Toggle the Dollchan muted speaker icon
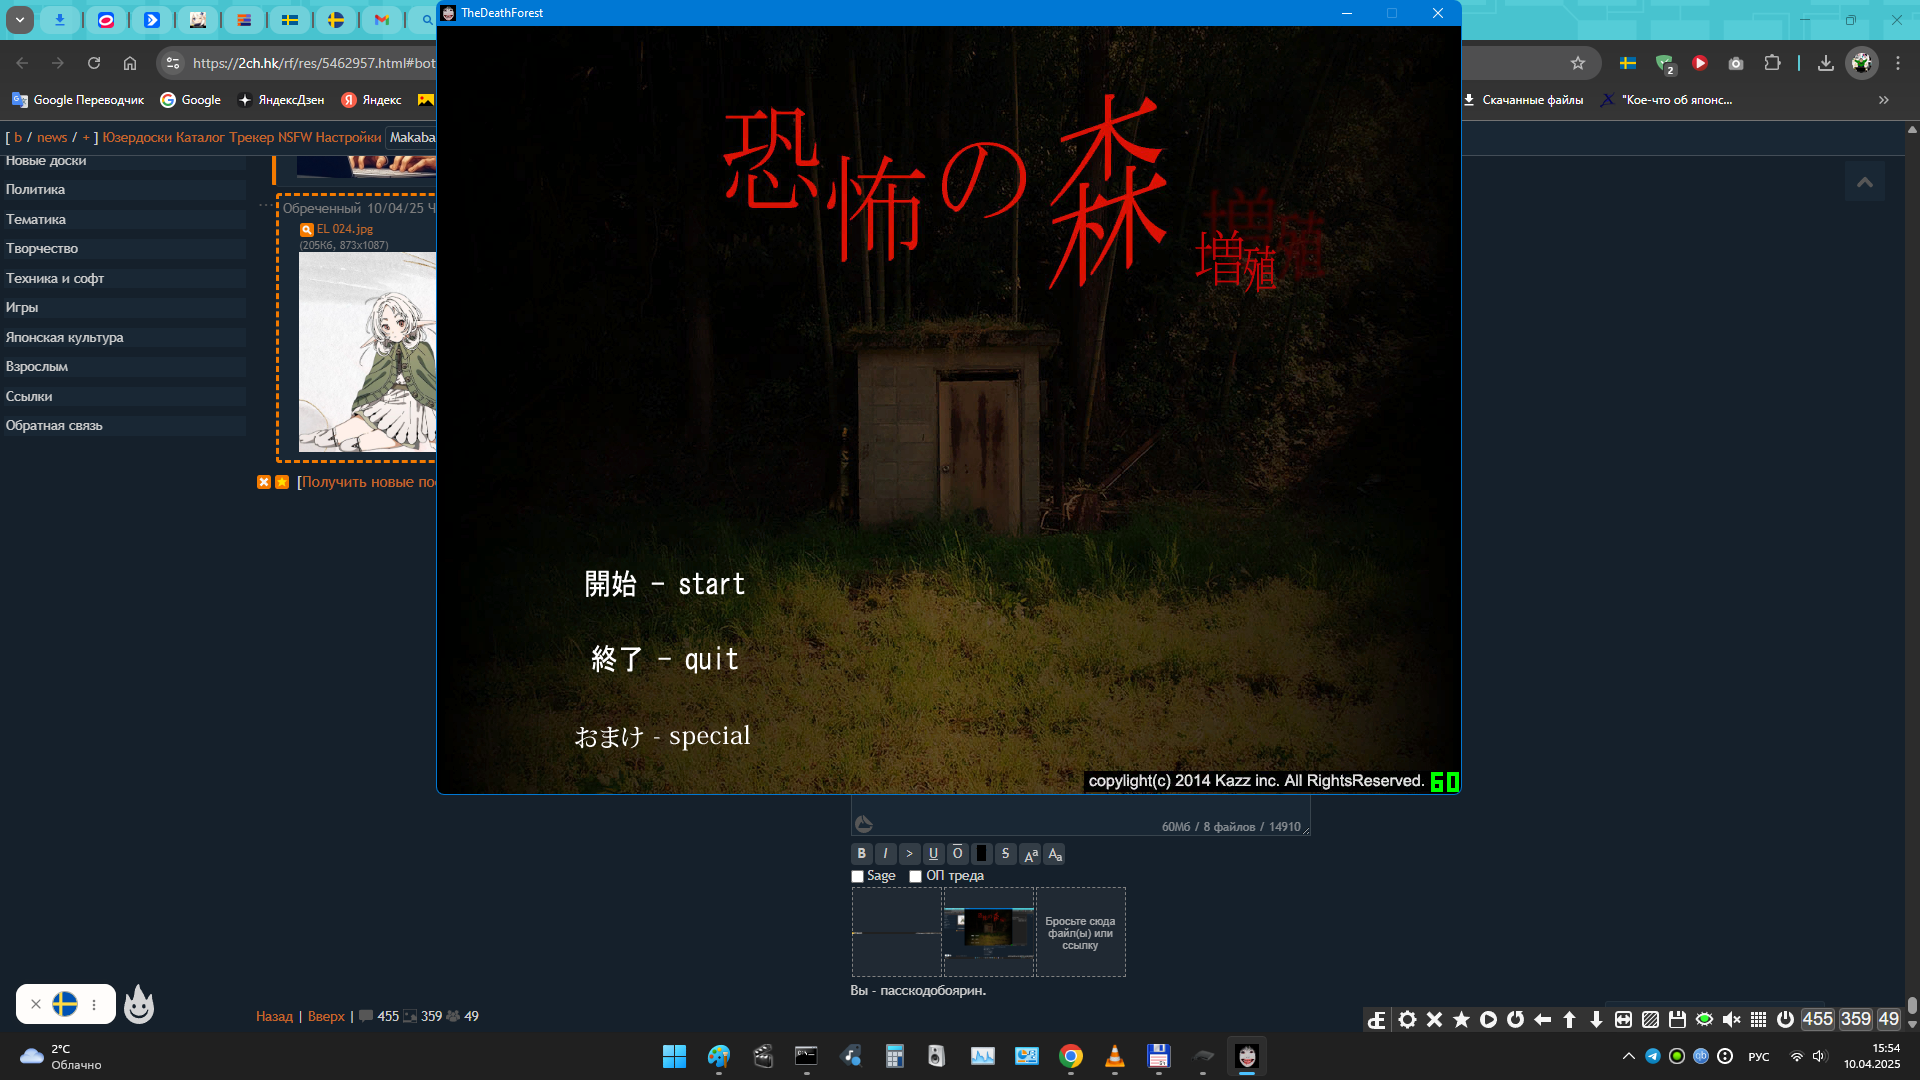Image resolution: width=1920 pixels, height=1080 pixels. pos(1731,1019)
